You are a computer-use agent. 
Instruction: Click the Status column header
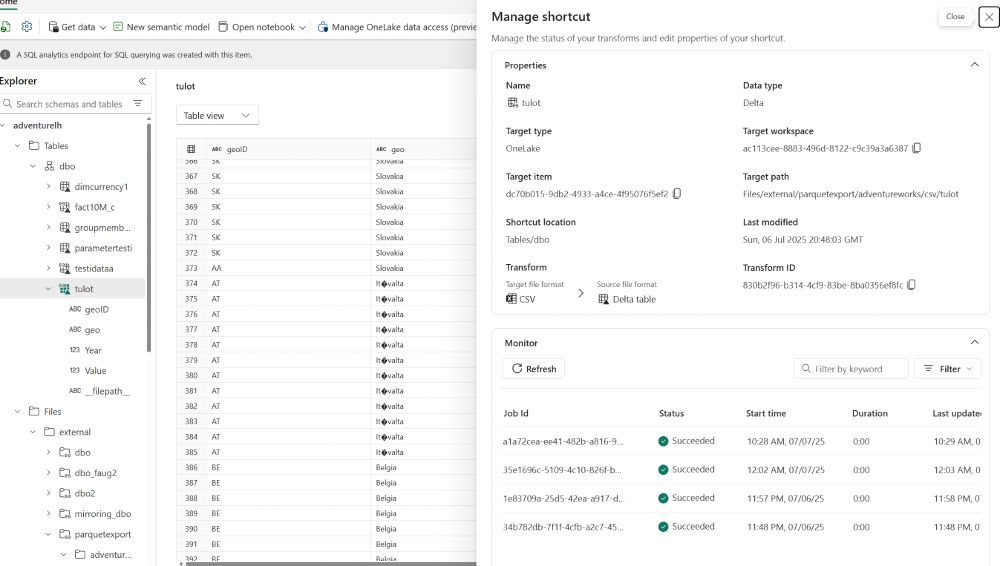(x=671, y=413)
